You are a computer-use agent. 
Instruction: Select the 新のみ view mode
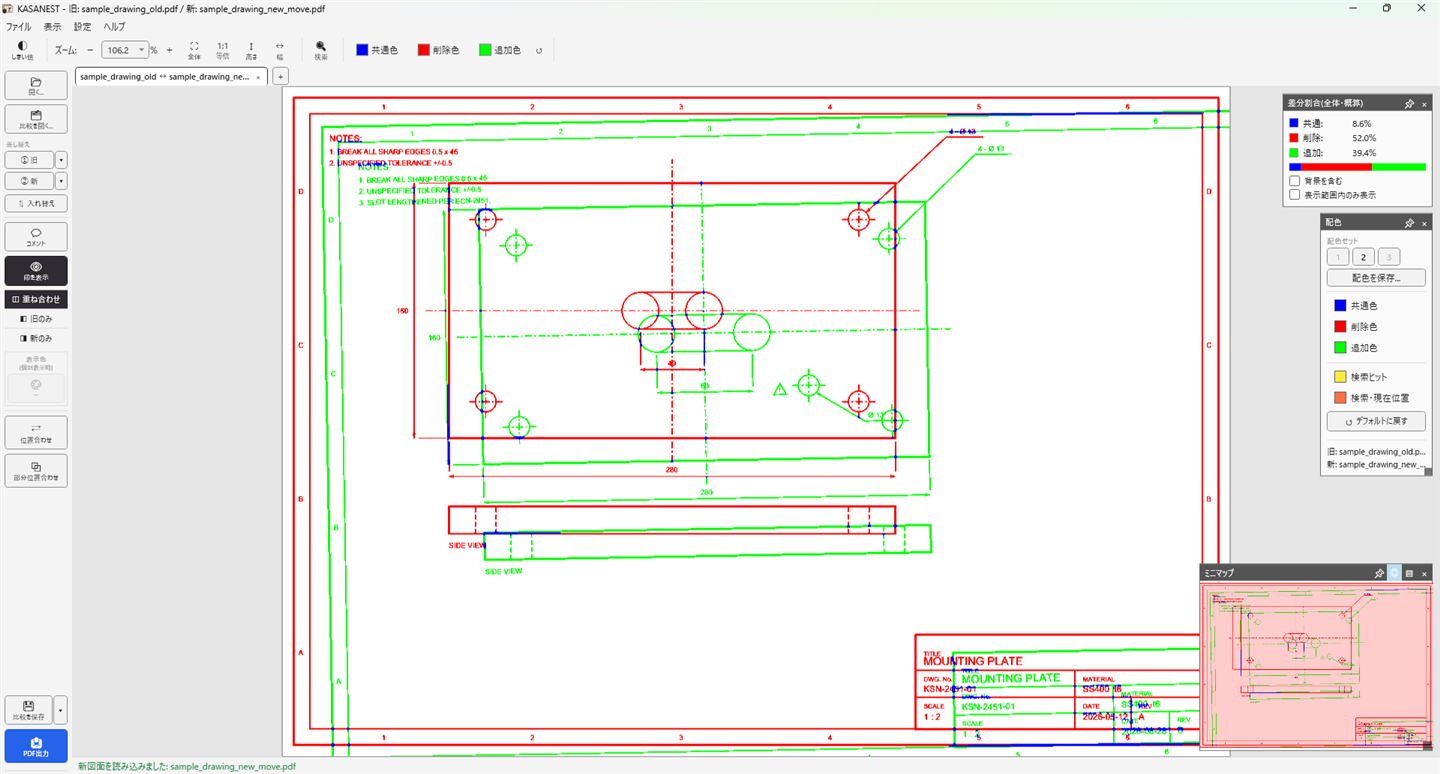[36, 339]
